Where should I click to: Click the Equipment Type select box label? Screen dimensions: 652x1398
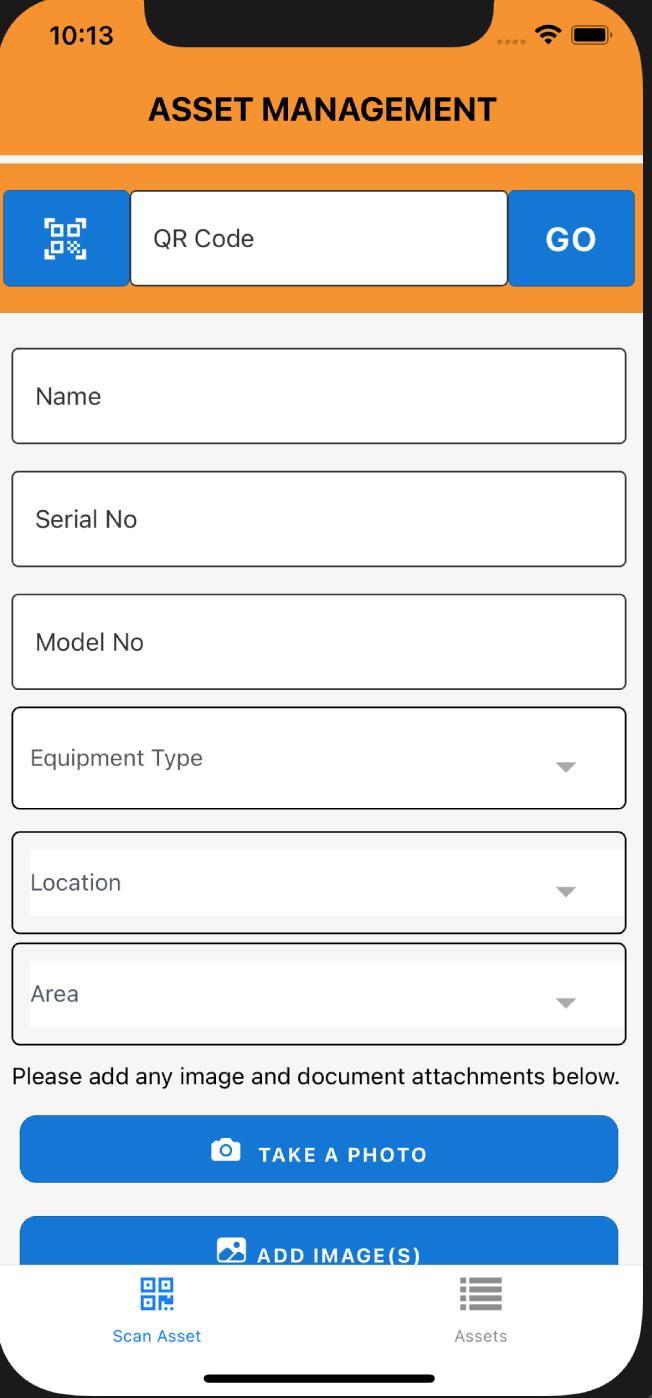coord(117,758)
